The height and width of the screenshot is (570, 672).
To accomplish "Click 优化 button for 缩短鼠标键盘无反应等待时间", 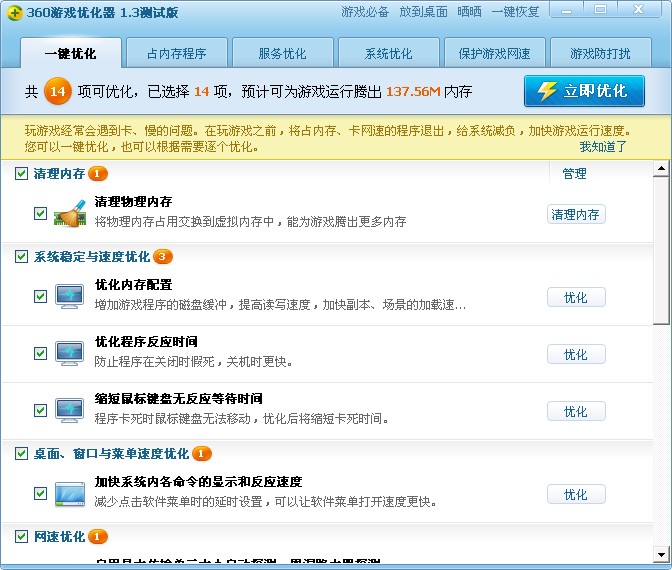I will point(576,411).
